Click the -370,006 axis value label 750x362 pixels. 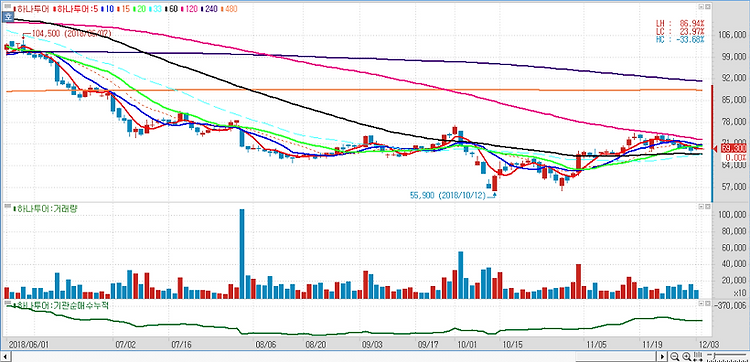[730, 305]
